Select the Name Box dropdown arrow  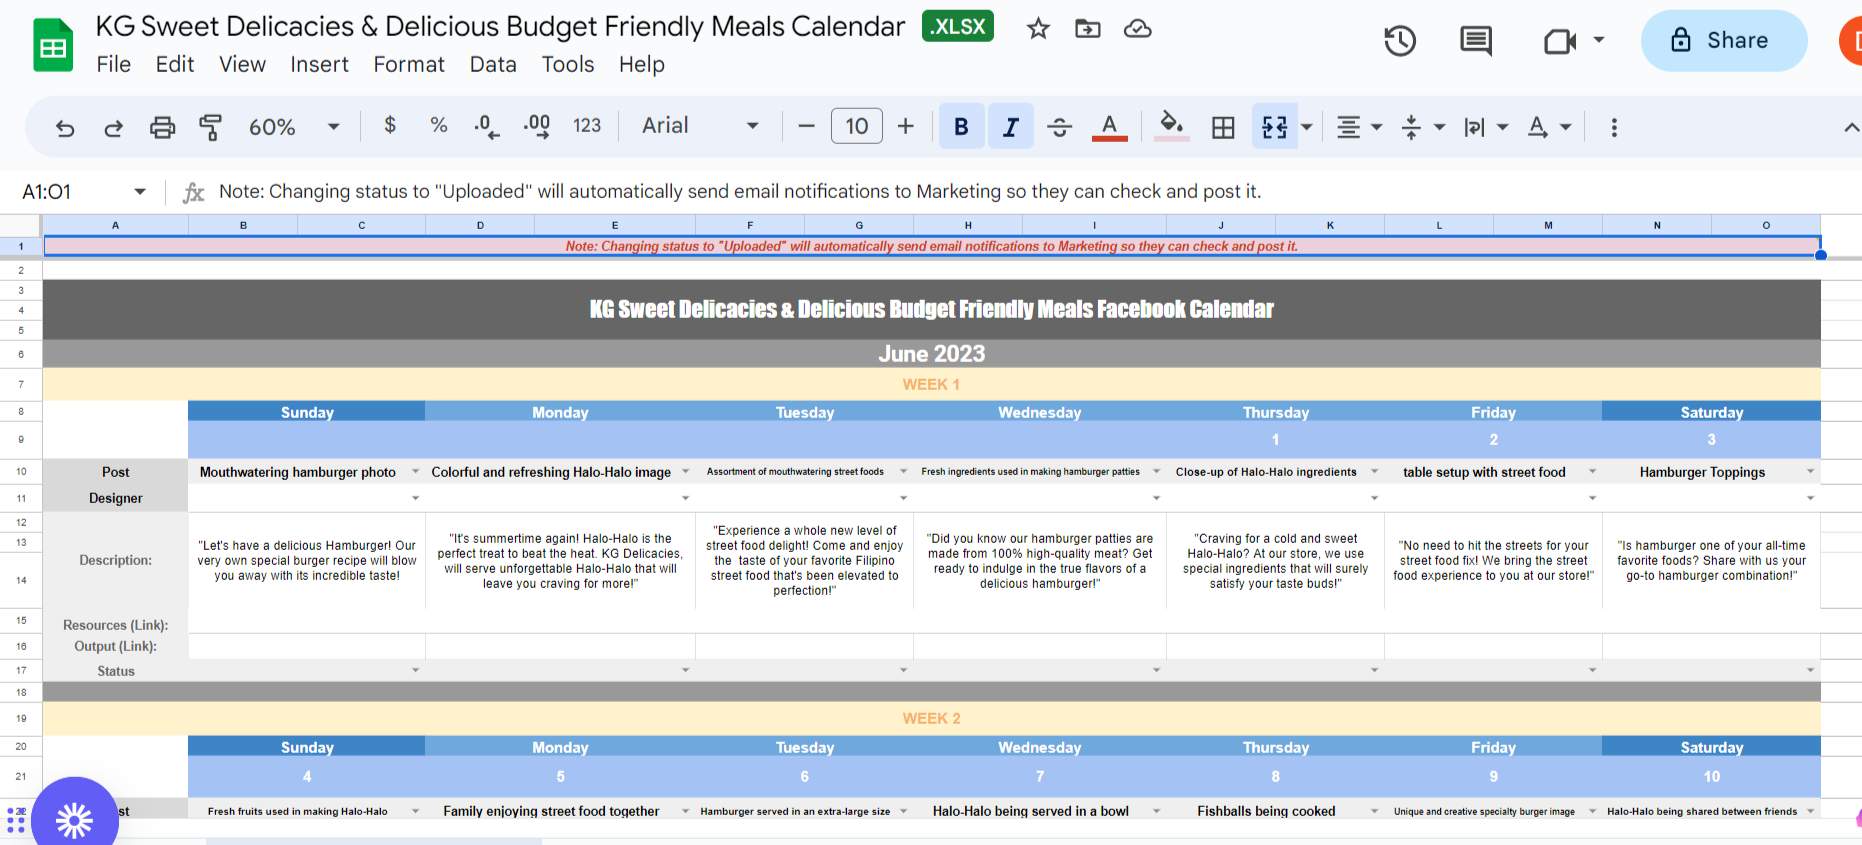point(140,191)
